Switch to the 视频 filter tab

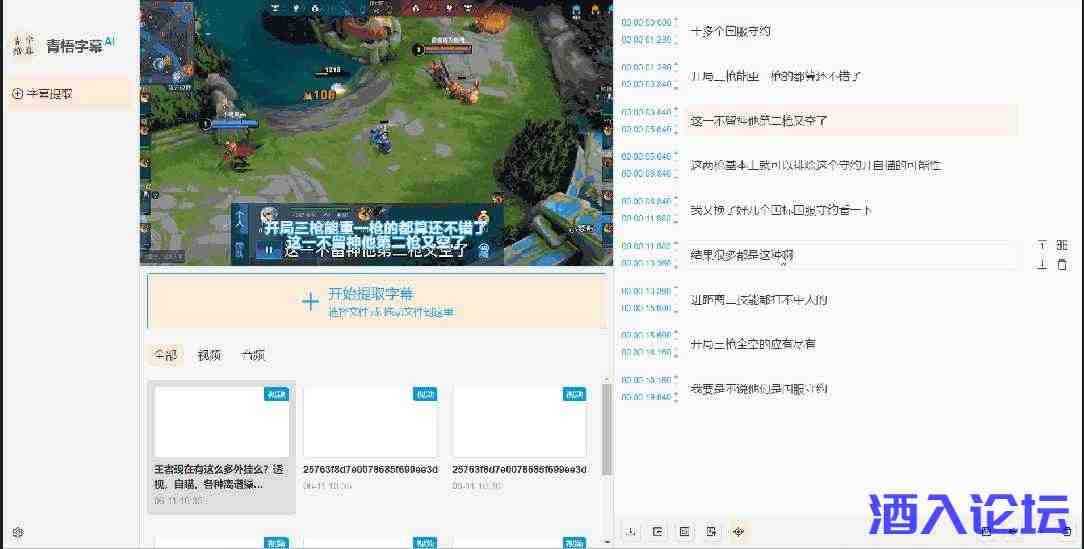click(x=209, y=355)
